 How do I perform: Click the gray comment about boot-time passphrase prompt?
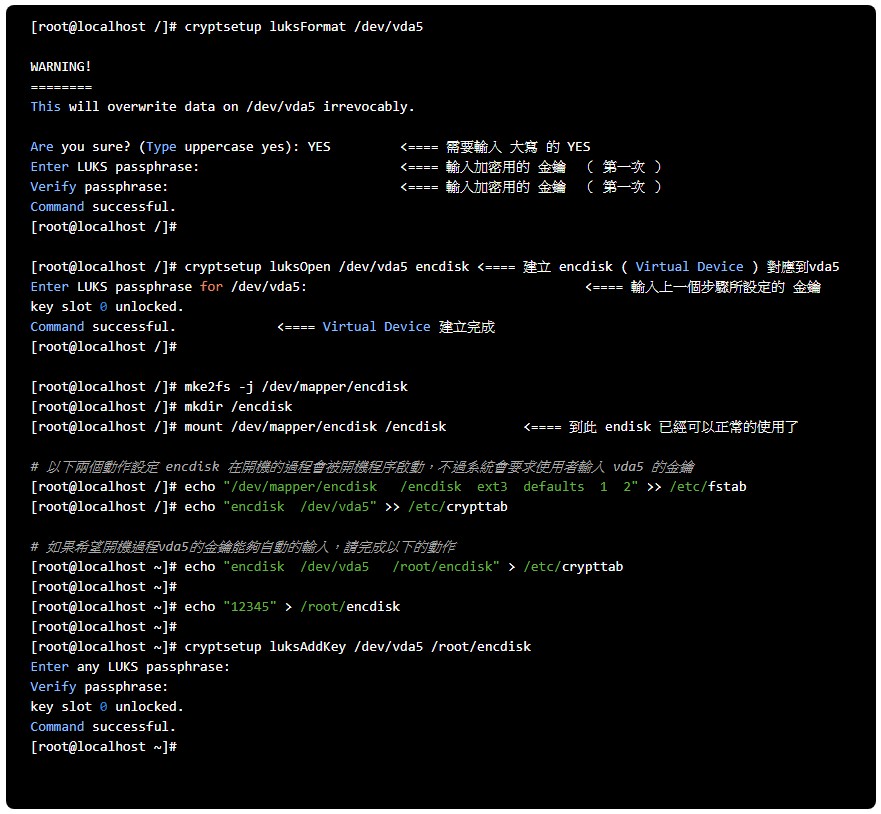click(362, 467)
